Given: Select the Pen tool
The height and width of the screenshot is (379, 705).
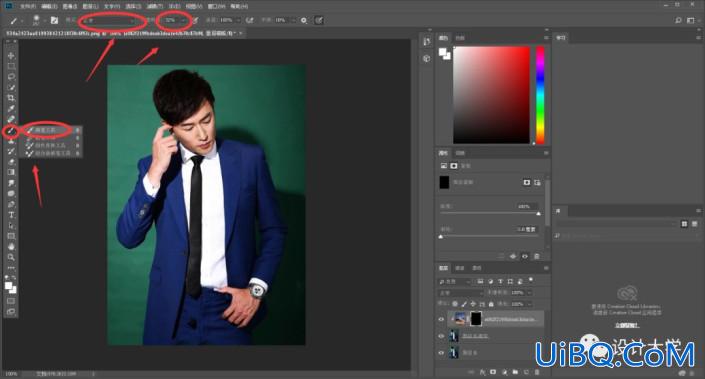Looking at the screenshot, I should click(x=11, y=205).
